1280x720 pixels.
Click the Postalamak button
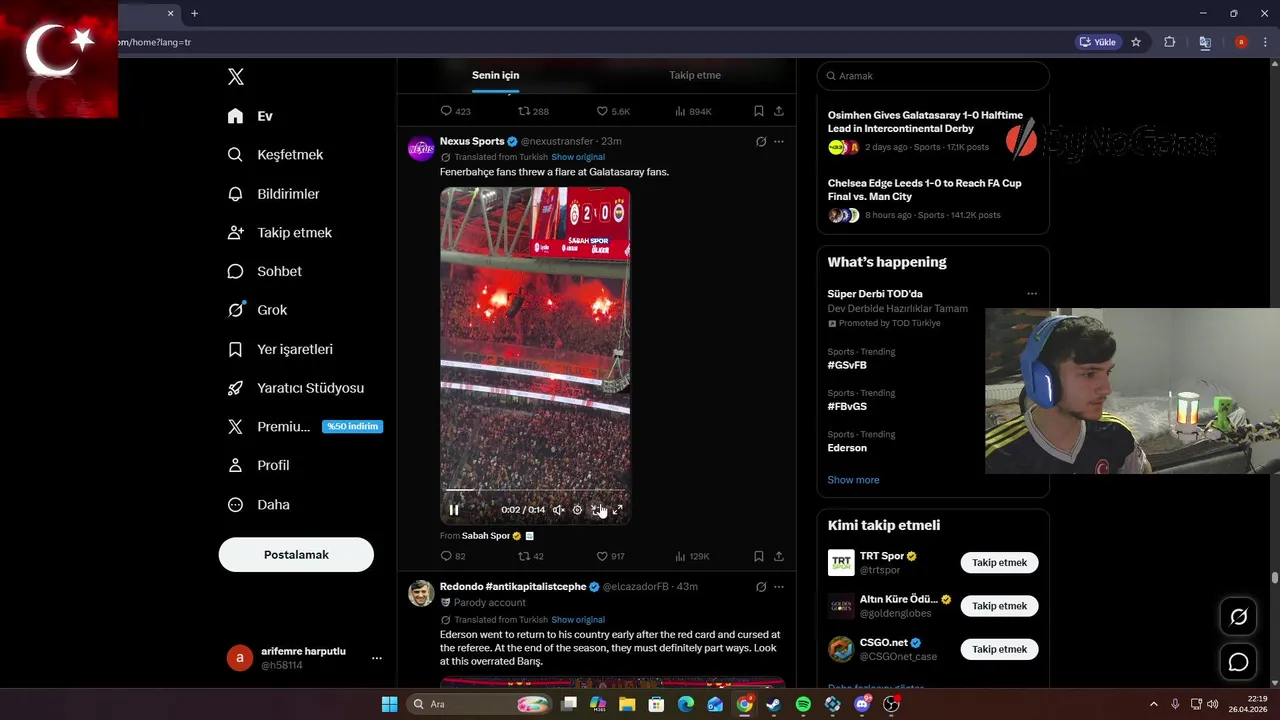pos(296,555)
